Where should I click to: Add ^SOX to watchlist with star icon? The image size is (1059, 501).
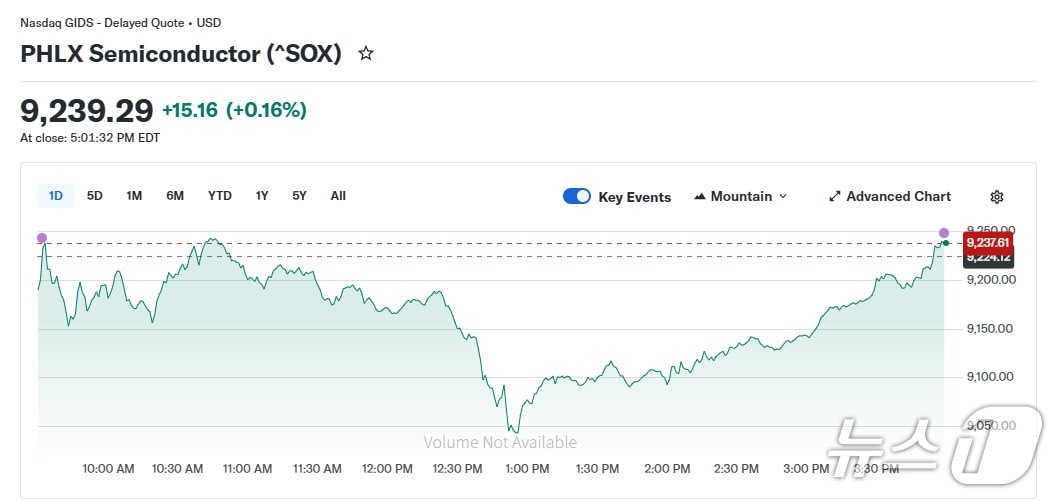coord(366,54)
